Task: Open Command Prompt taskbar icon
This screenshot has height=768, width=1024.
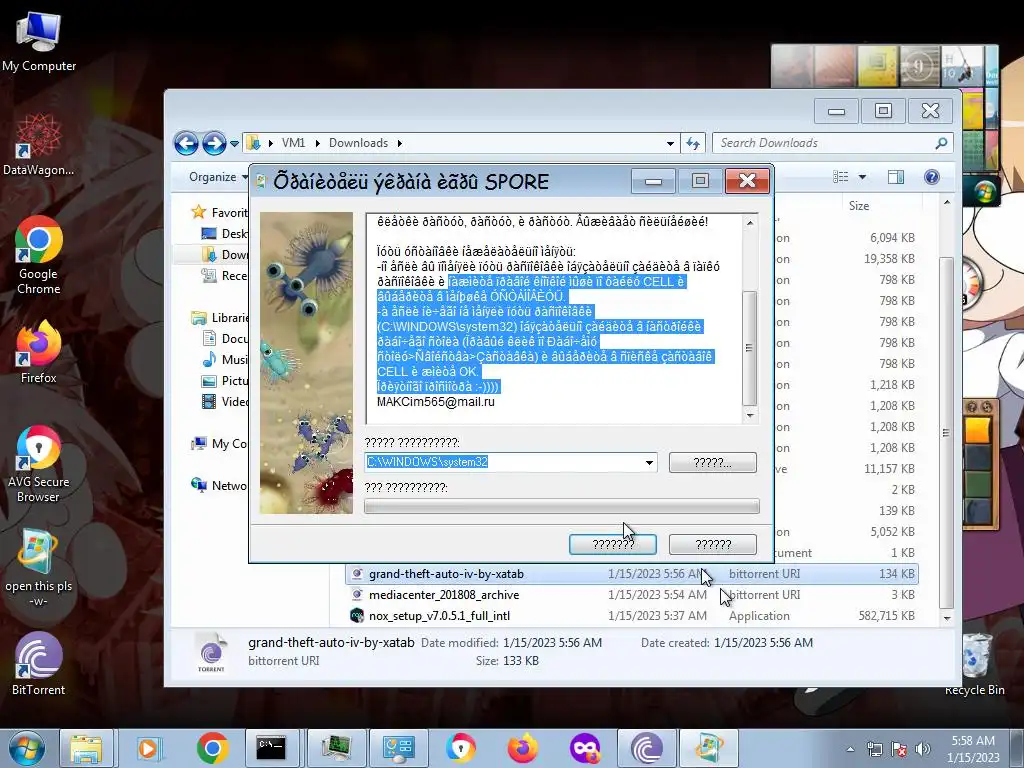Action: (x=270, y=748)
